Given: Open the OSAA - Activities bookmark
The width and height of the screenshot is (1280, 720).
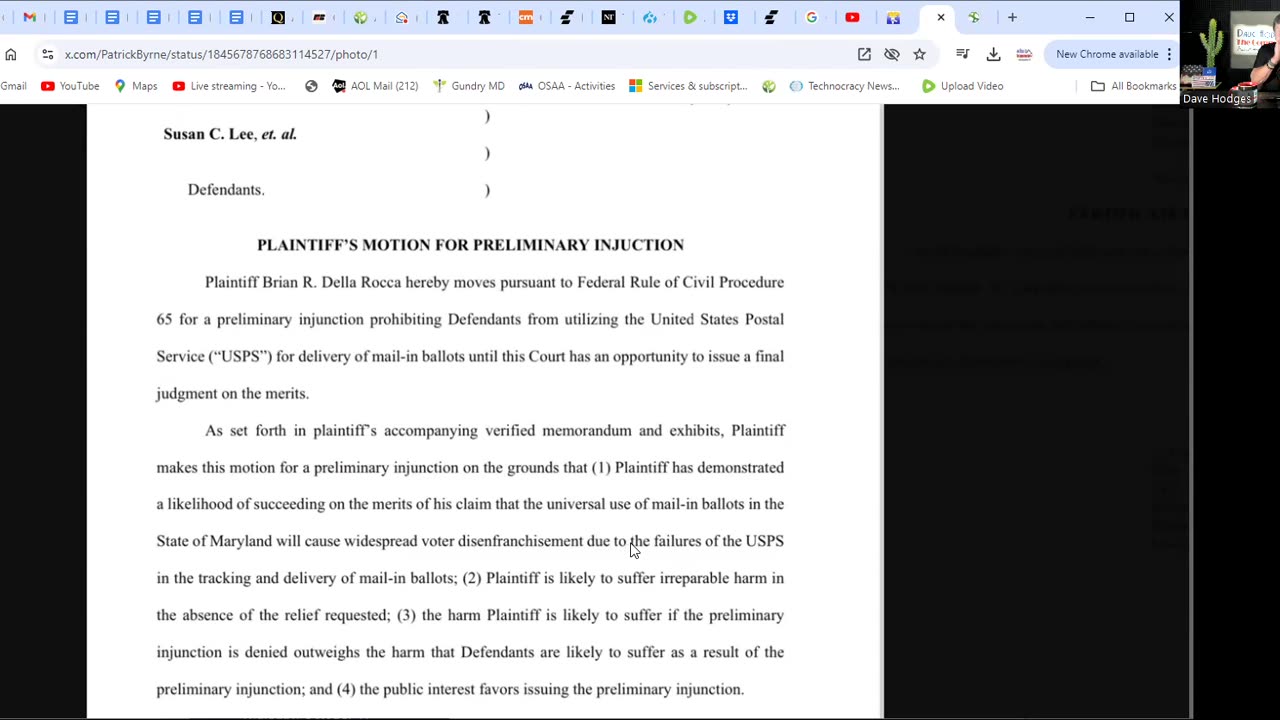Looking at the screenshot, I should [x=566, y=86].
